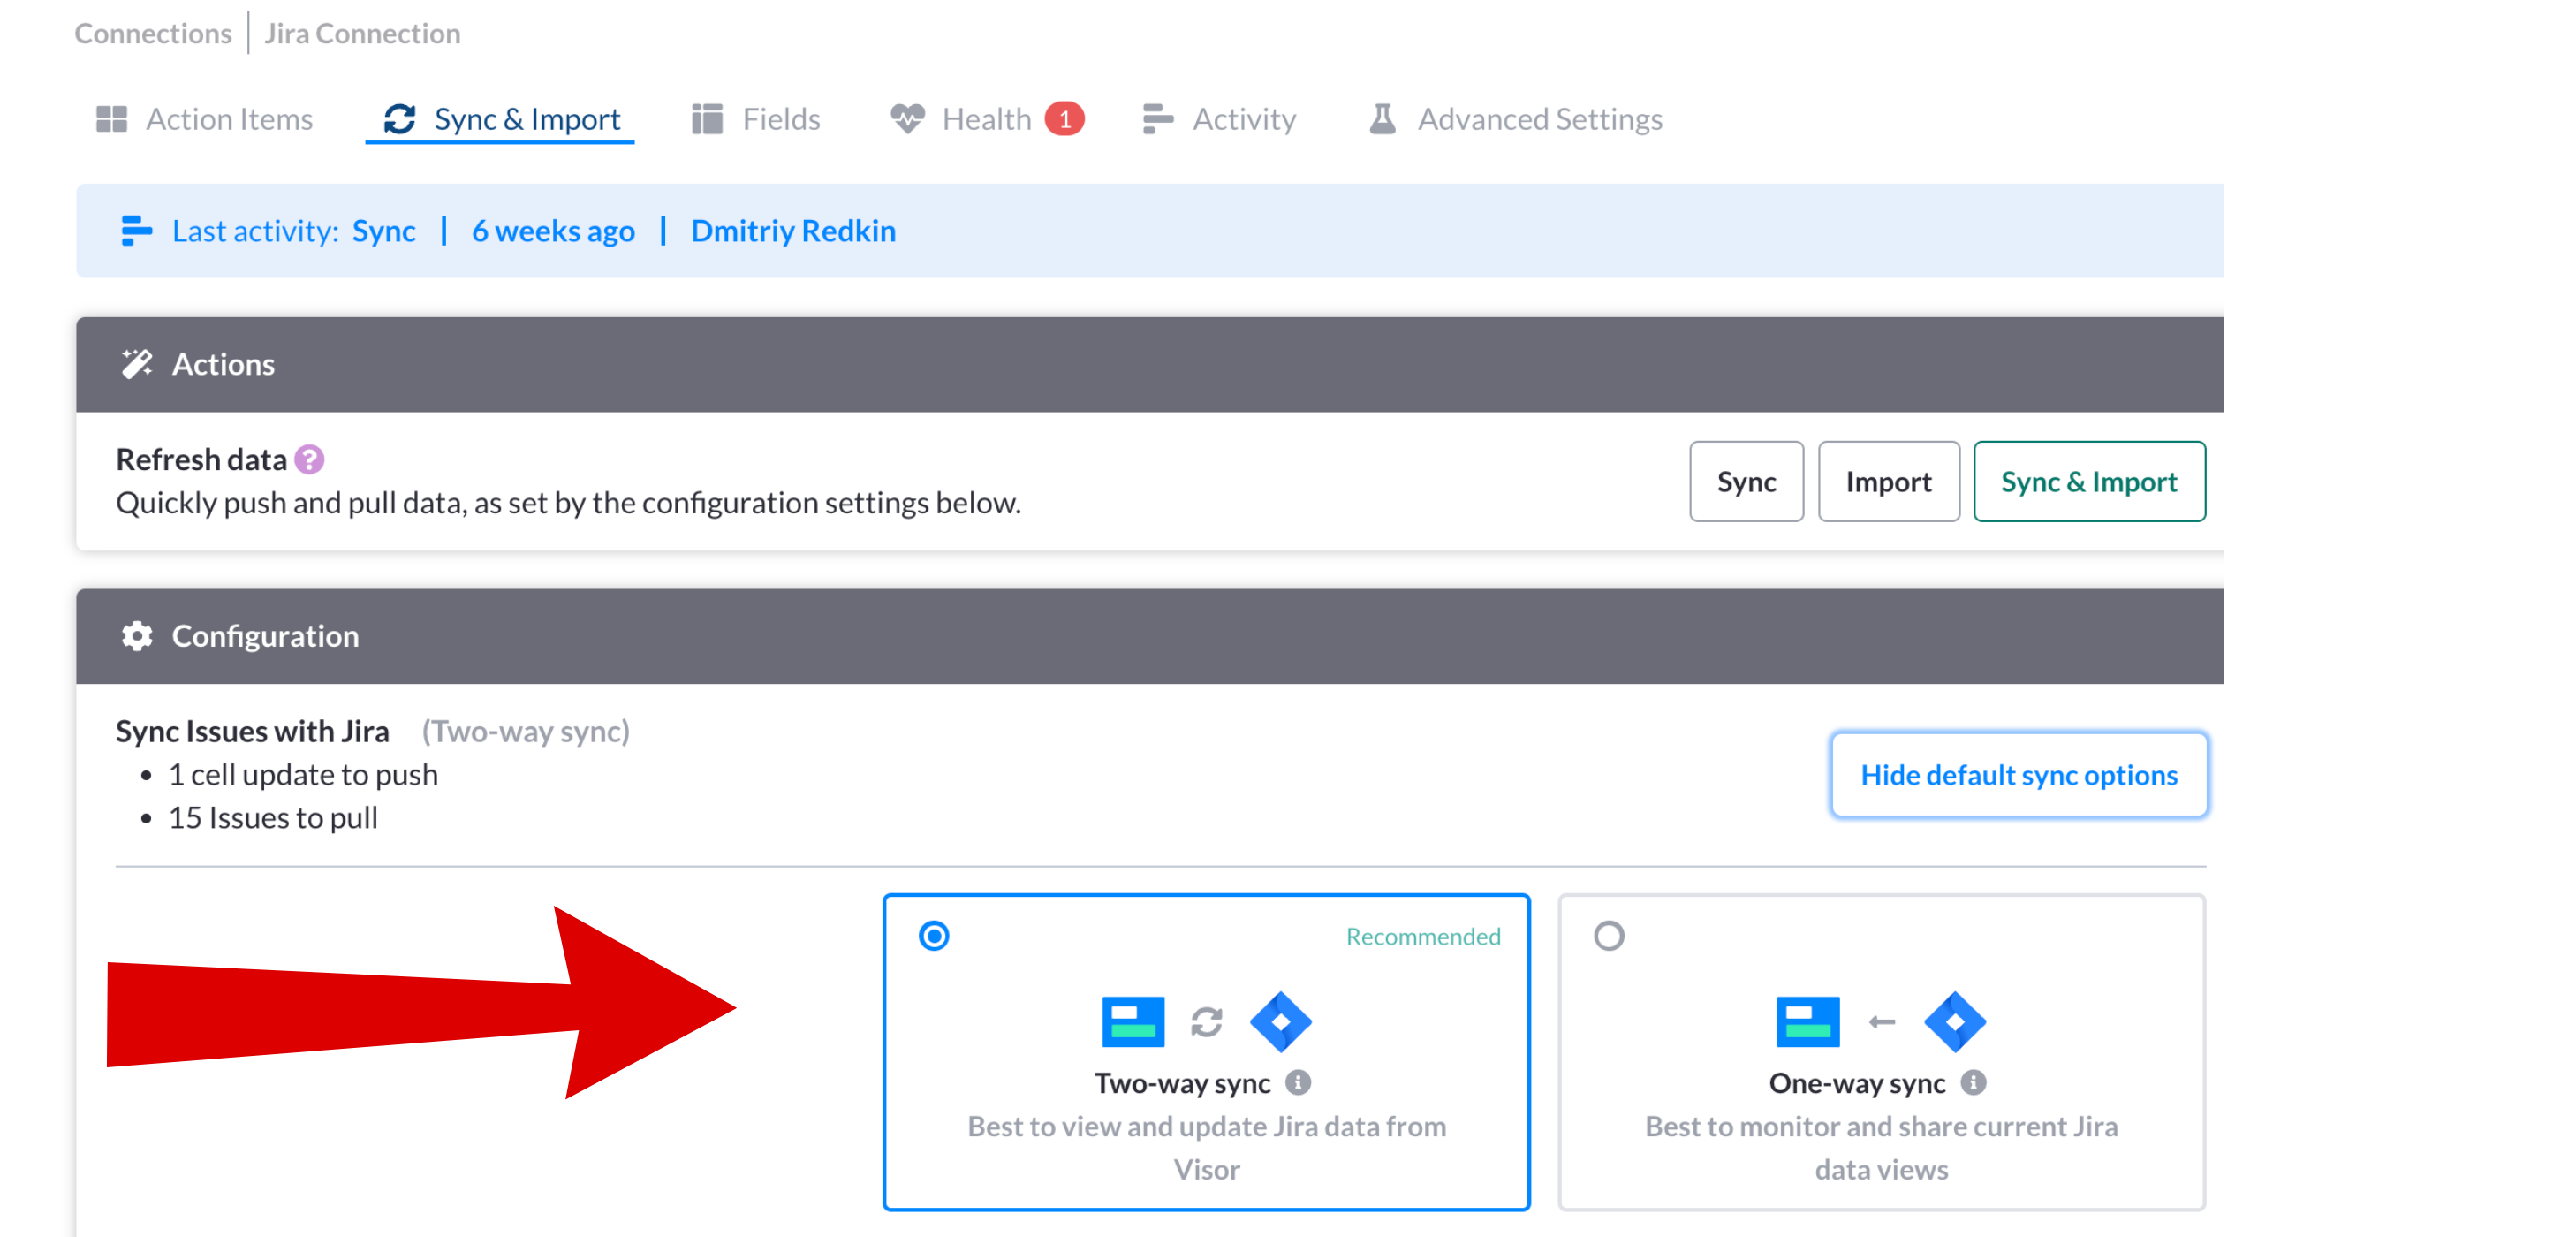2576x1237 pixels.
Task: Click the '15 Issues to pull' item
Action: tap(273, 817)
